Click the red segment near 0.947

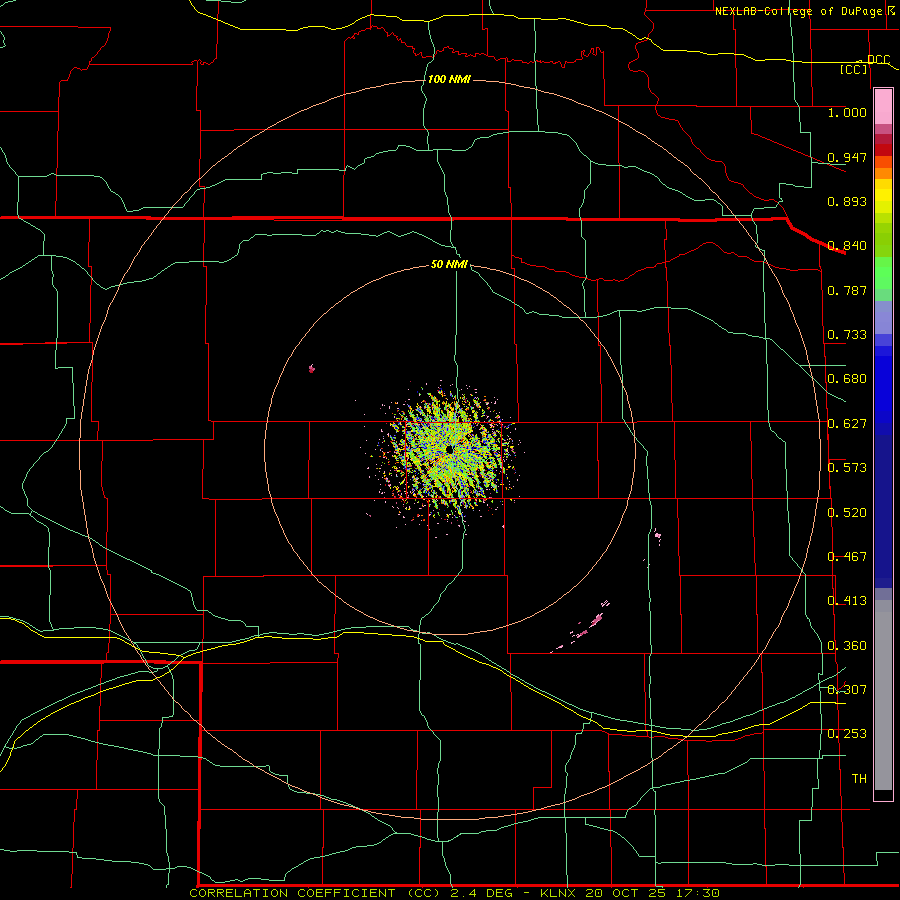(x=883, y=150)
